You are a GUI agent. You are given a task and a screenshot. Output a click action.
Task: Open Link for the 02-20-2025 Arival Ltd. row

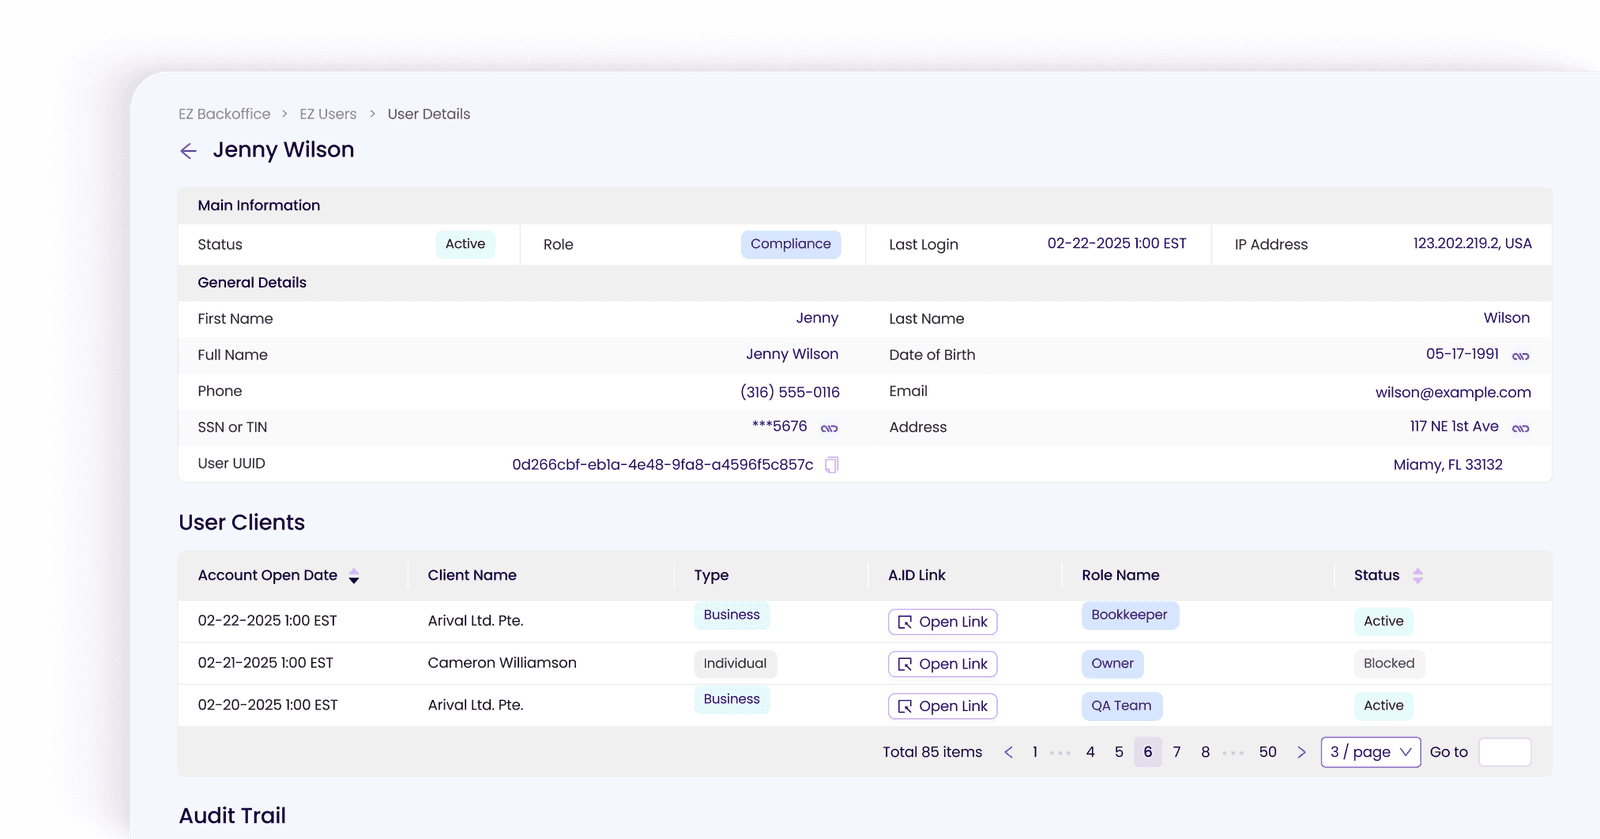942,706
